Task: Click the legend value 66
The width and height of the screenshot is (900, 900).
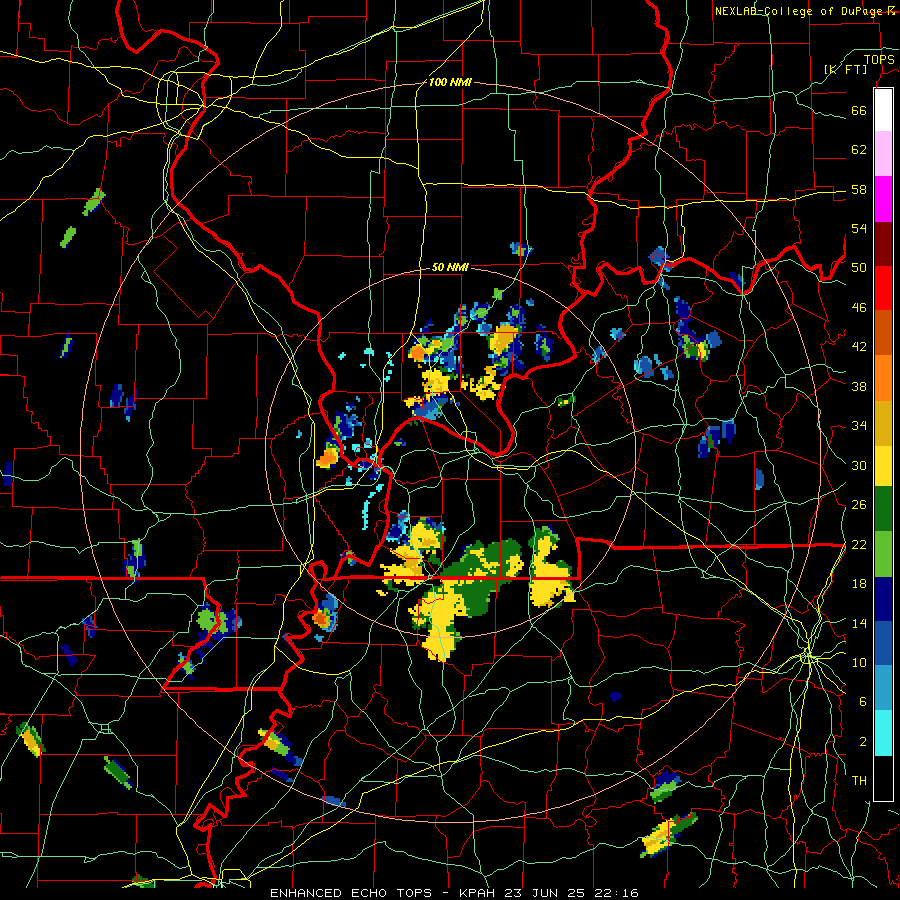Action: point(859,110)
